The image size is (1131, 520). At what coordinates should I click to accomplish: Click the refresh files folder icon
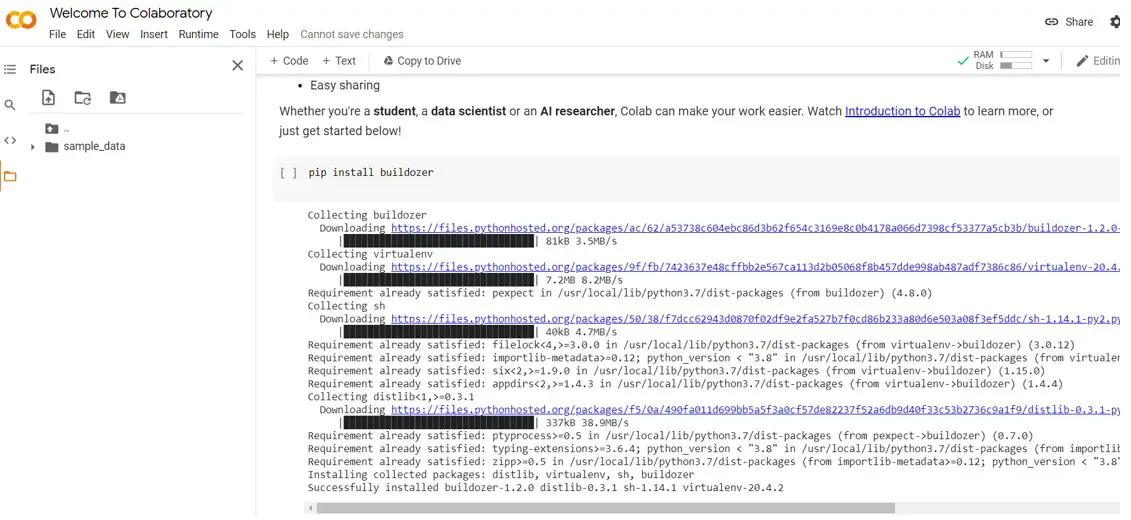pyautogui.click(x=83, y=98)
